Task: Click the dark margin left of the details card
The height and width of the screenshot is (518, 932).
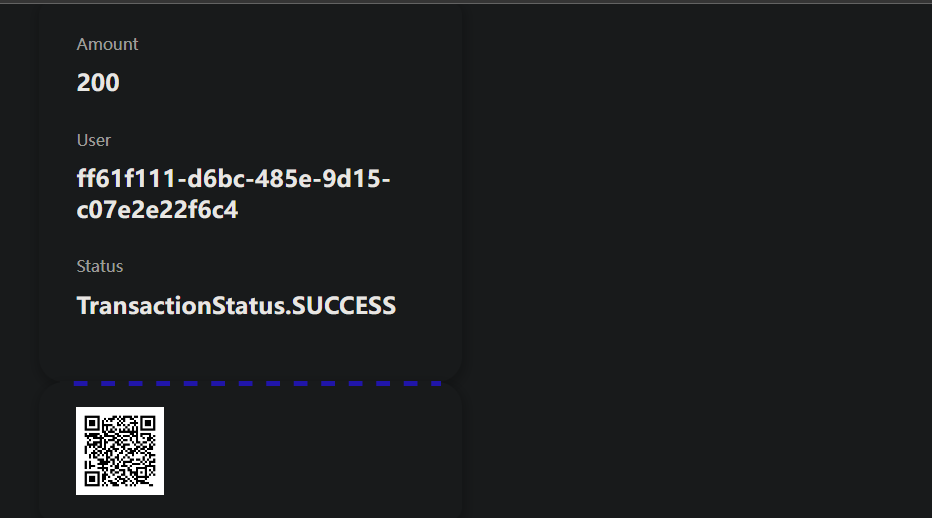Action: 18,200
